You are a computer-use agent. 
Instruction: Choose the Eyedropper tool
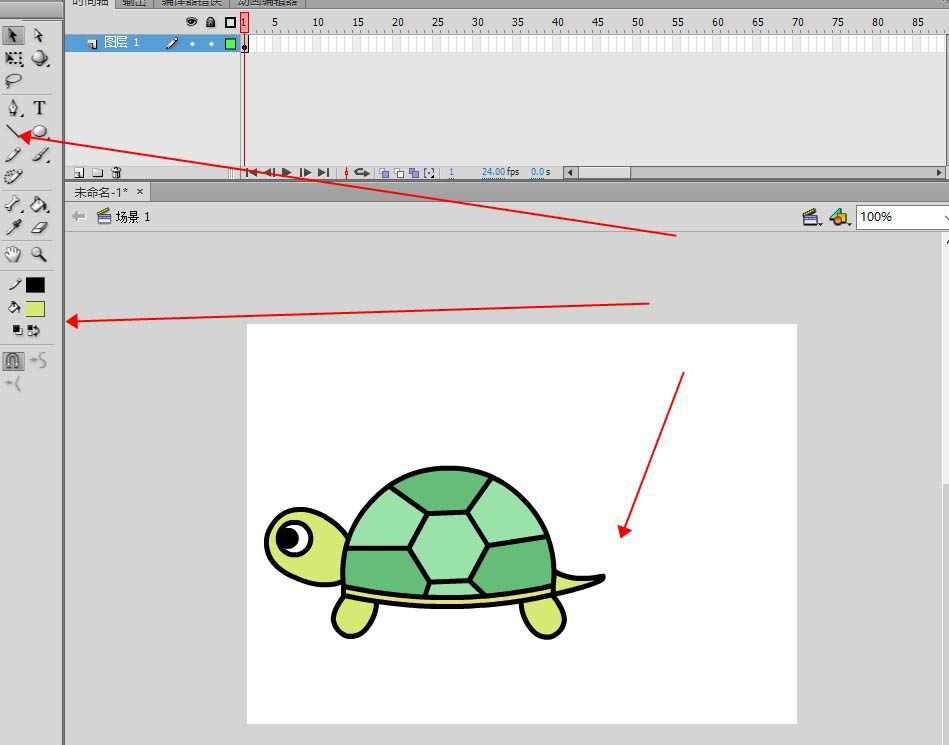click(14, 228)
